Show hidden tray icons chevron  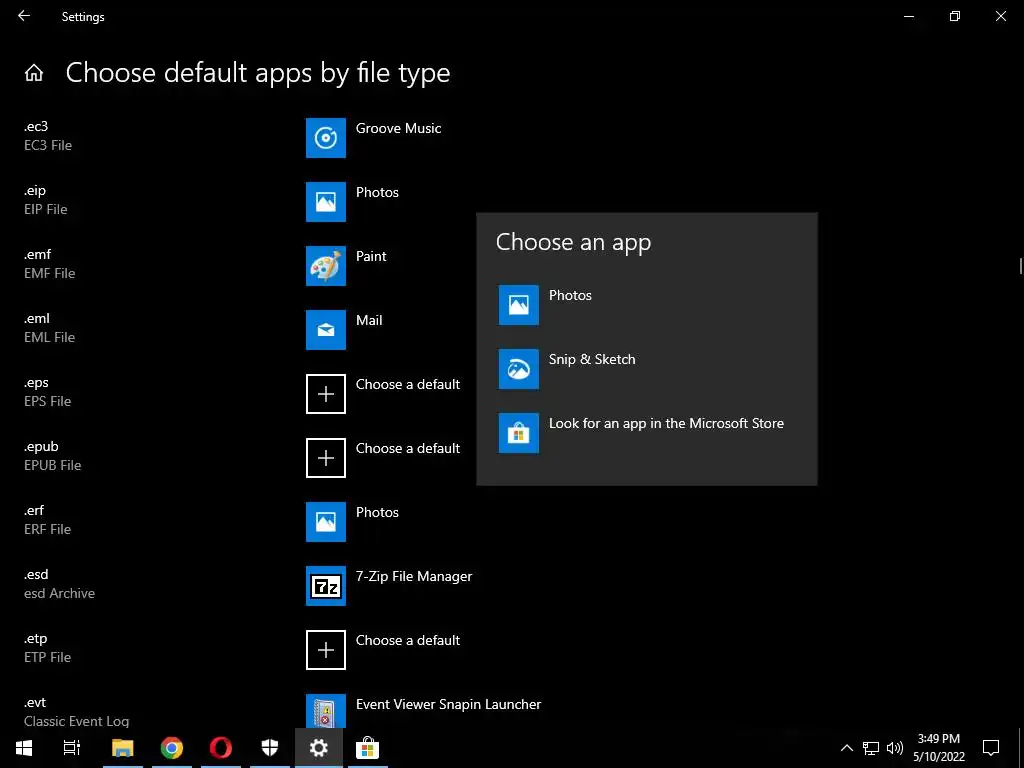[846, 748]
